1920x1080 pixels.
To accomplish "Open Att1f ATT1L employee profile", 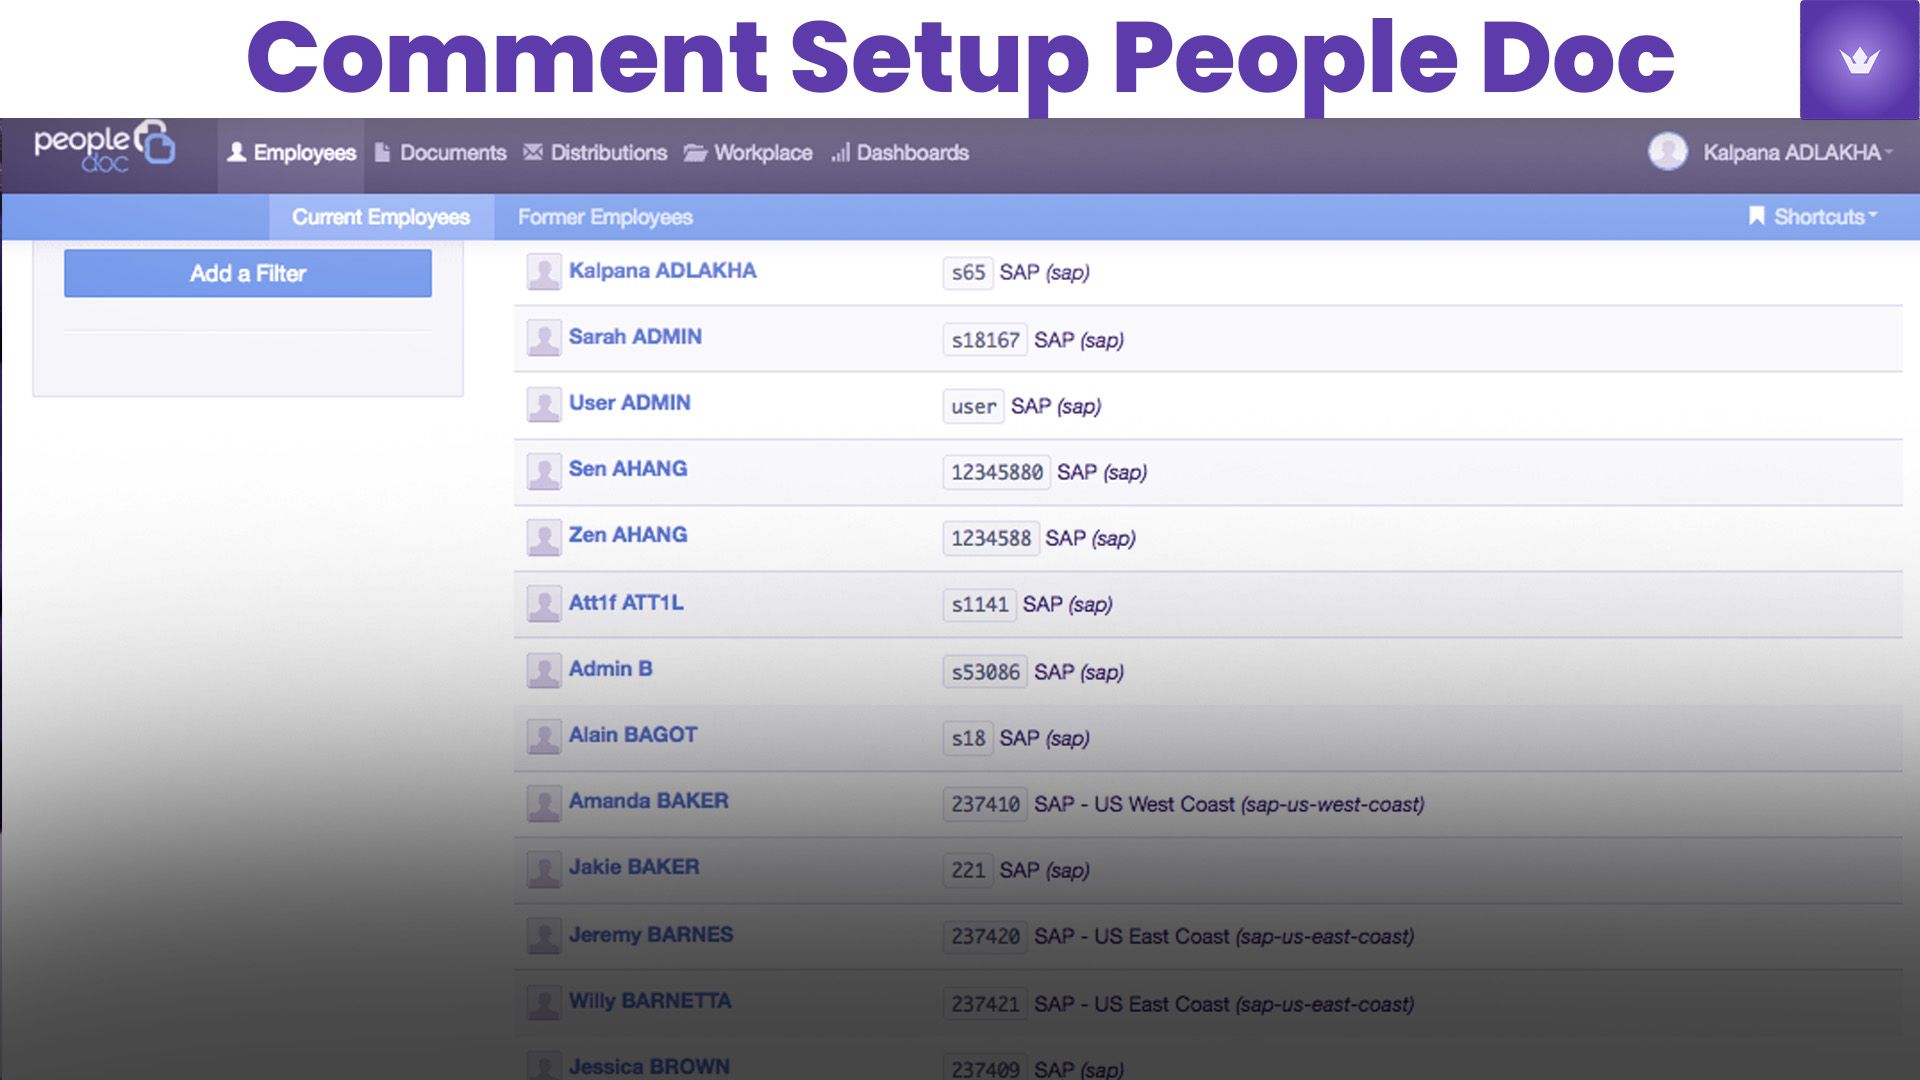I will (x=626, y=603).
